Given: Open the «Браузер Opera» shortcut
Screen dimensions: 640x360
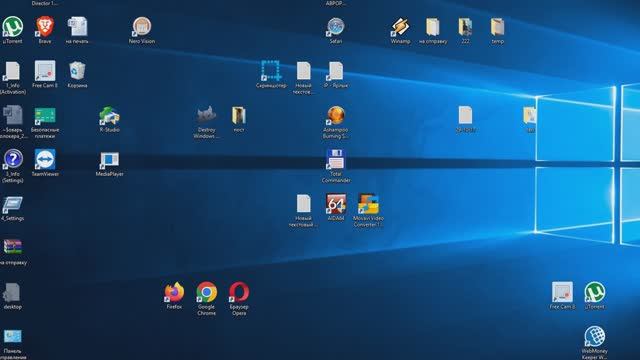Looking at the screenshot, I should (x=239, y=292).
